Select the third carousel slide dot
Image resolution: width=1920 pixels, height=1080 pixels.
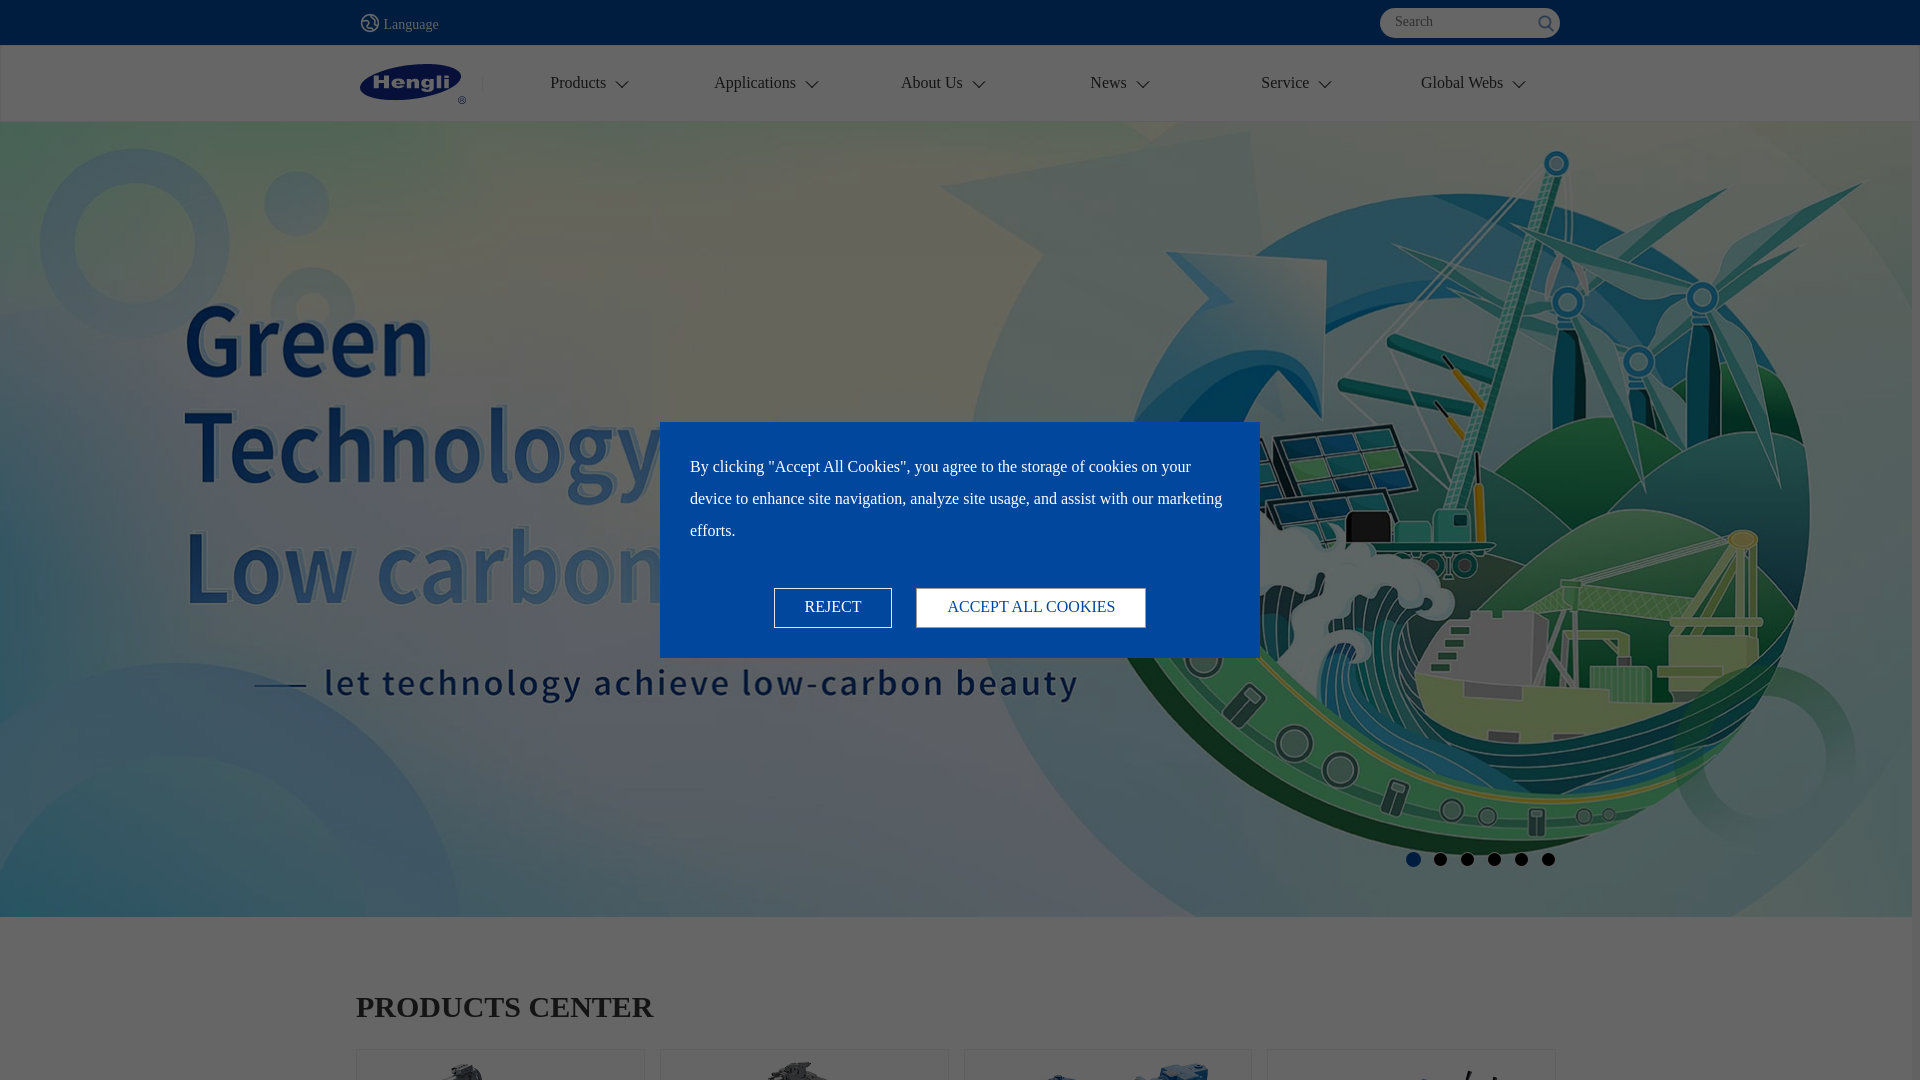[1467, 859]
